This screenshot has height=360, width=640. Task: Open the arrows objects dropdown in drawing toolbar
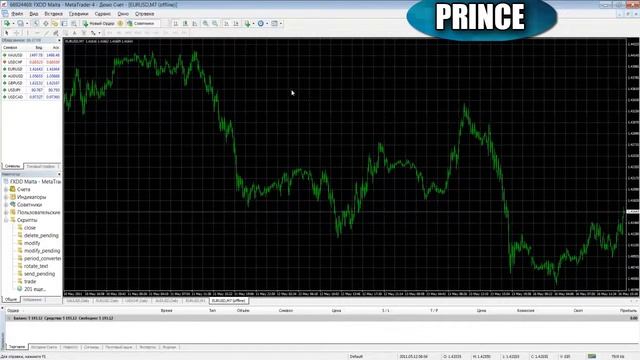99,33
